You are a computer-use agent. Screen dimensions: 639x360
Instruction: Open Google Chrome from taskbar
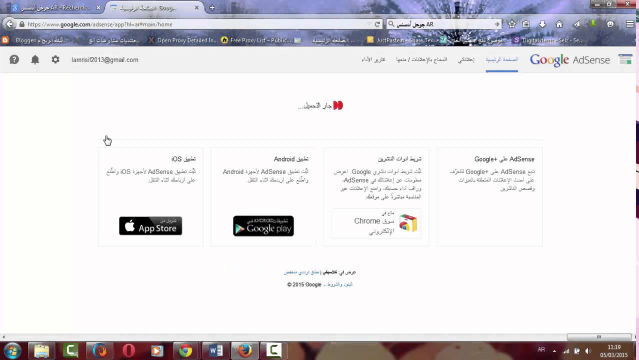186,350
